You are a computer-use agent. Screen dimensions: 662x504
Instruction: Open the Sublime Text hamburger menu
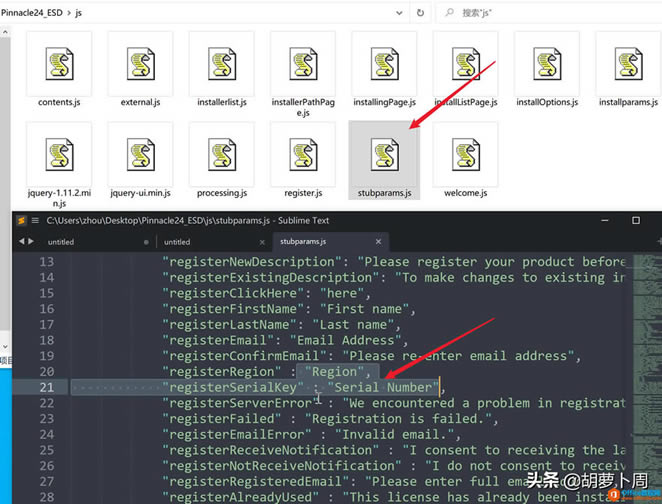35,220
